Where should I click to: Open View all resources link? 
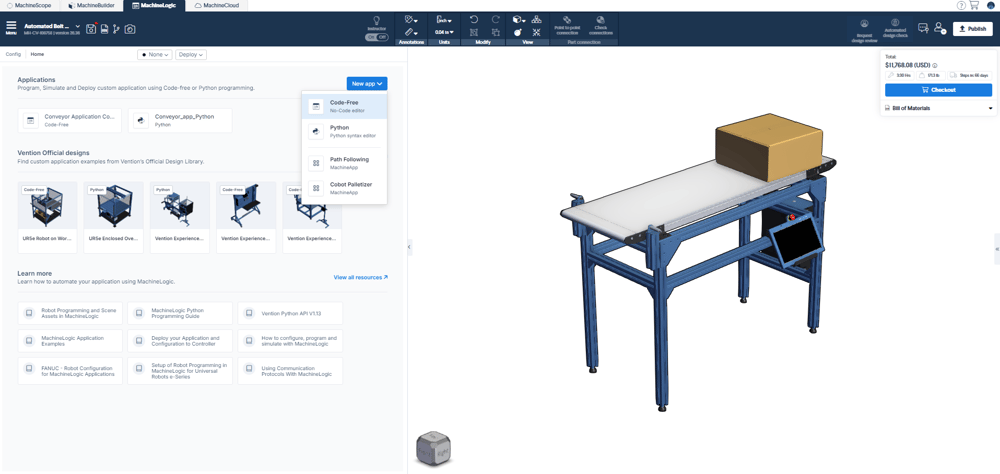coord(360,278)
